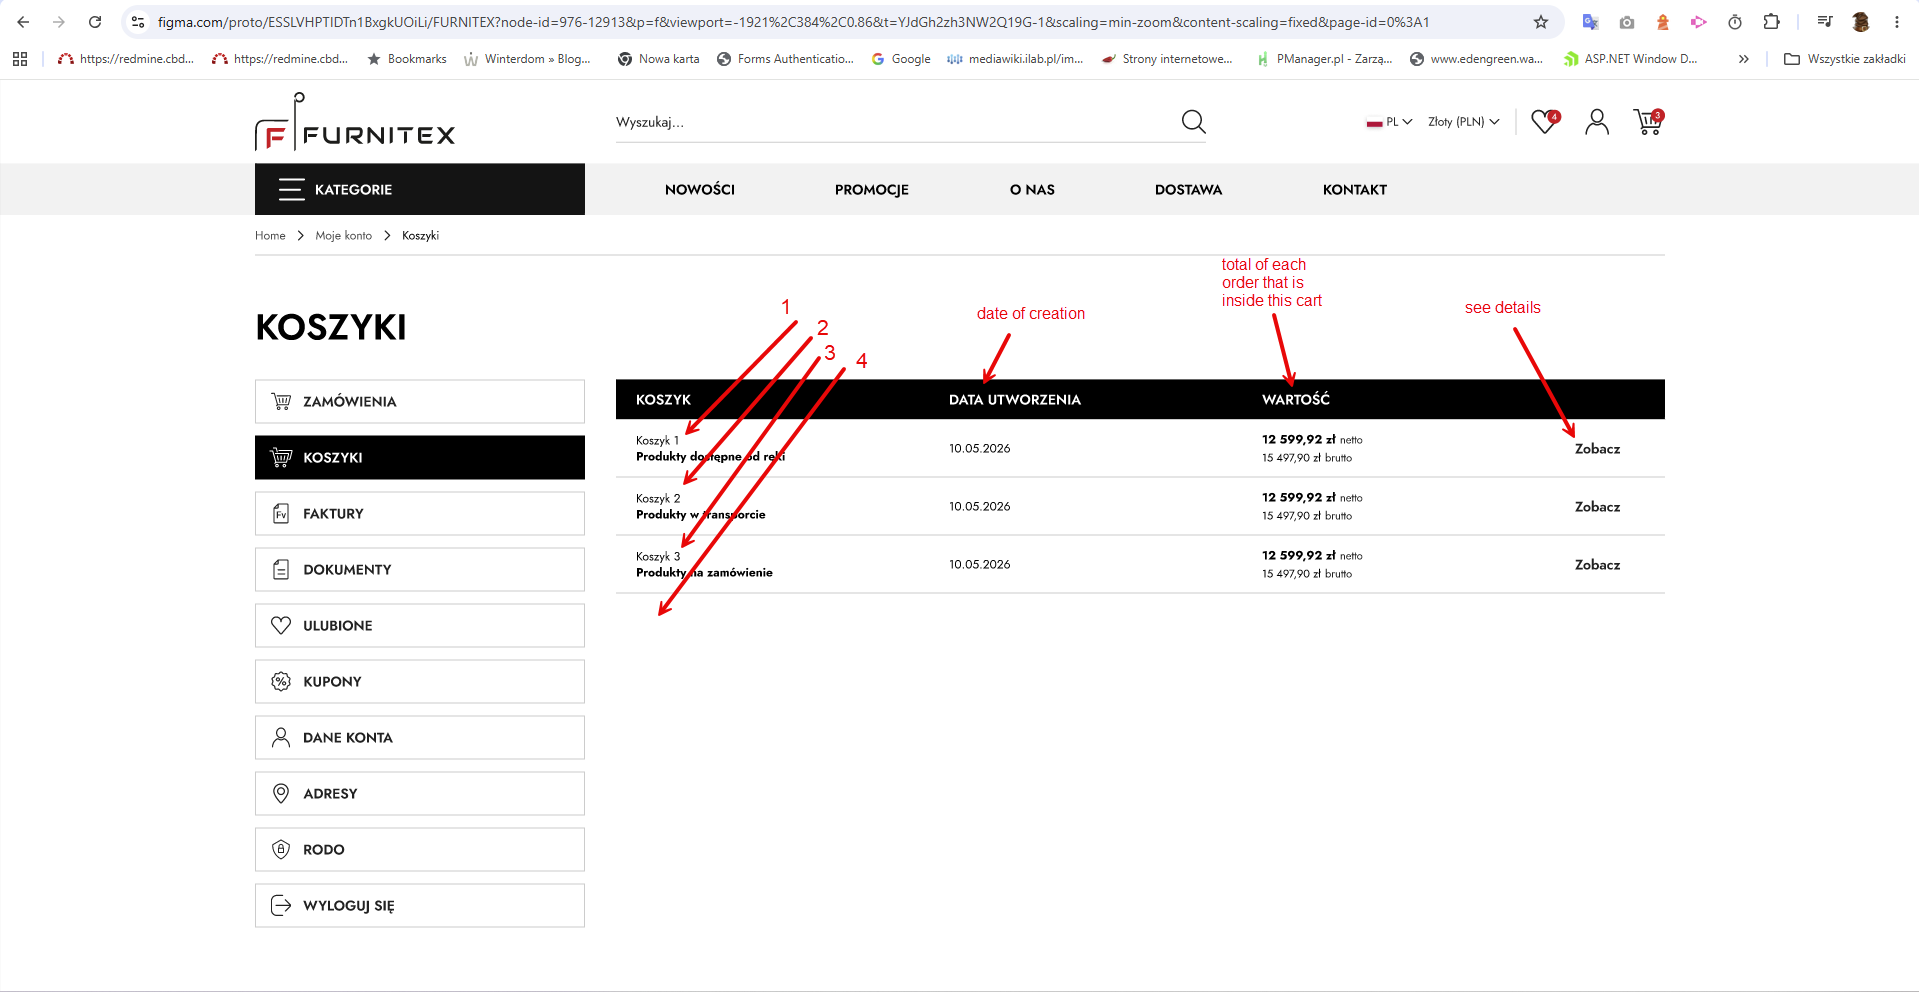Open the shopping cart icon in header
The image size is (1919, 992).
1648,121
